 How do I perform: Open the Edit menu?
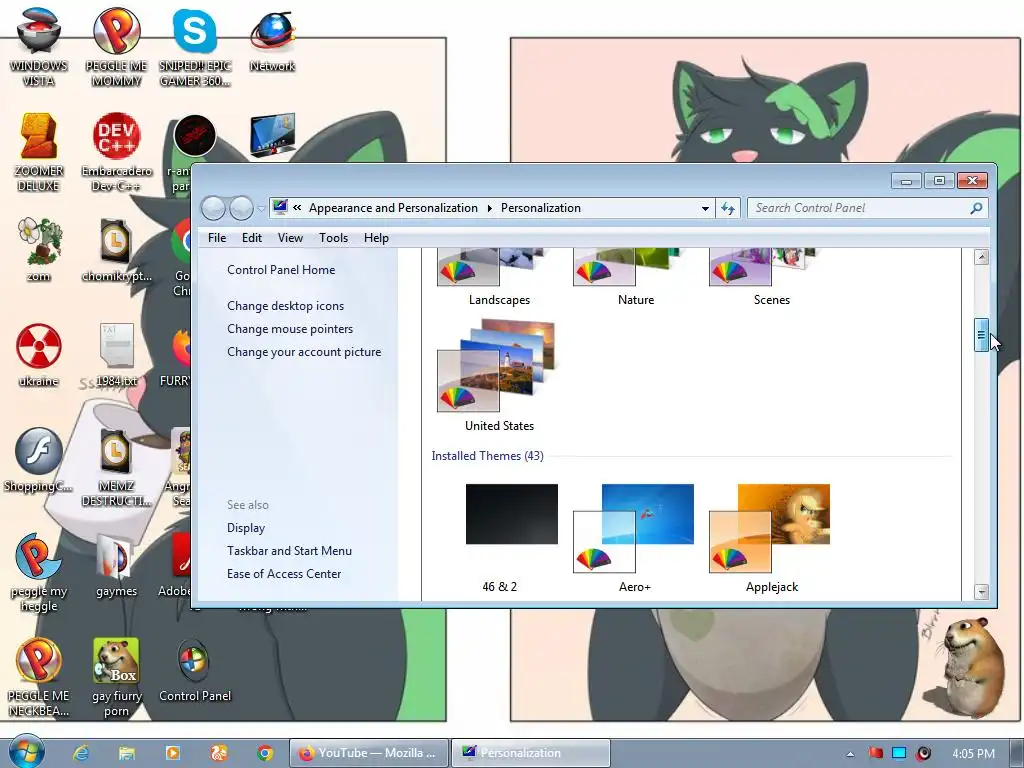click(251, 238)
